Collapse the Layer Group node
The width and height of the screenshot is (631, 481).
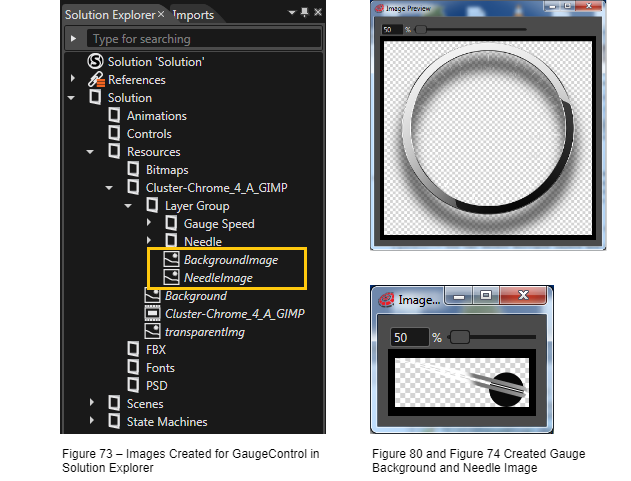coord(128,206)
